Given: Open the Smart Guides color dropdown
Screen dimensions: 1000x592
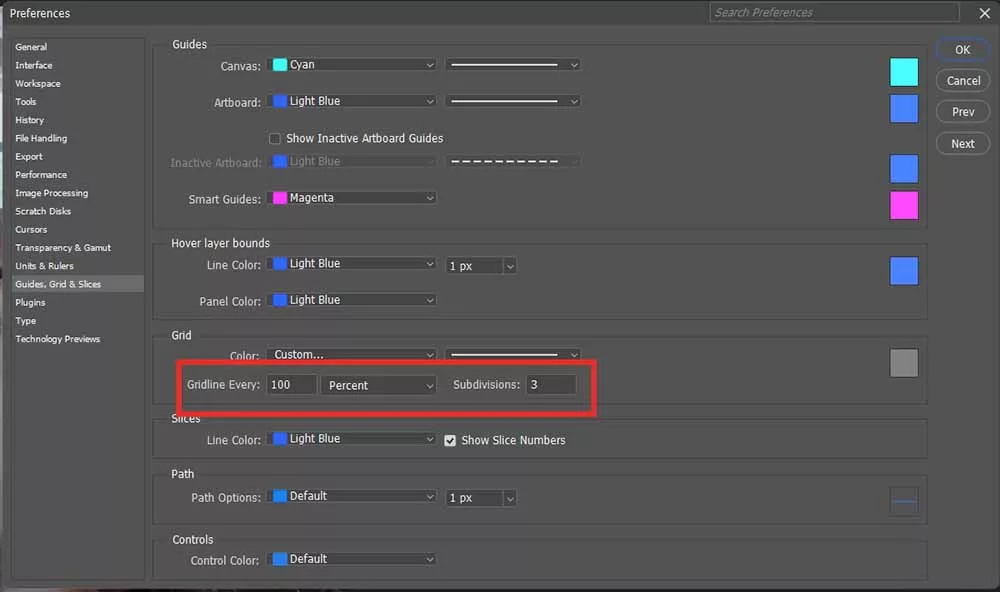Looking at the screenshot, I should click(350, 197).
